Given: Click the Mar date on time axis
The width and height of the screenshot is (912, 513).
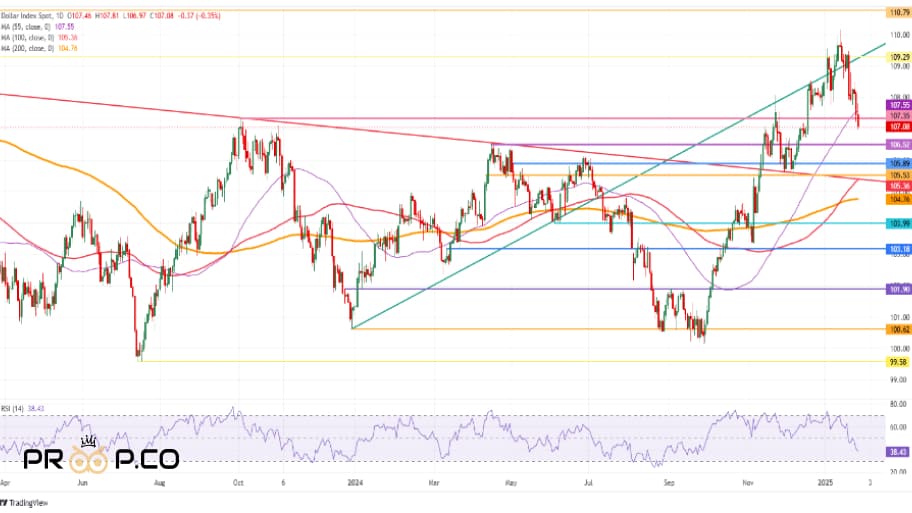Looking at the screenshot, I should [x=433, y=483].
